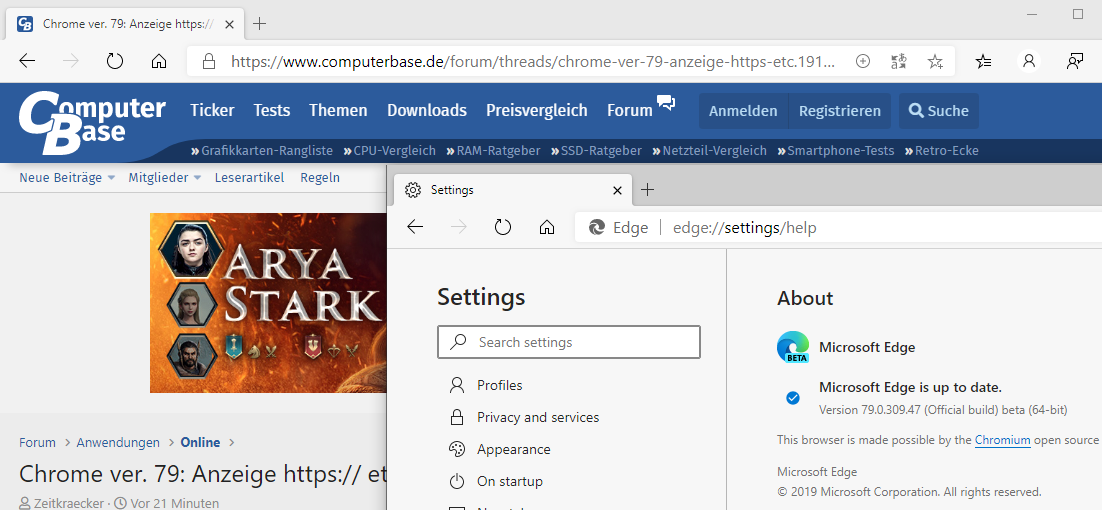Open new tab beside Settings tab

(648, 190)
